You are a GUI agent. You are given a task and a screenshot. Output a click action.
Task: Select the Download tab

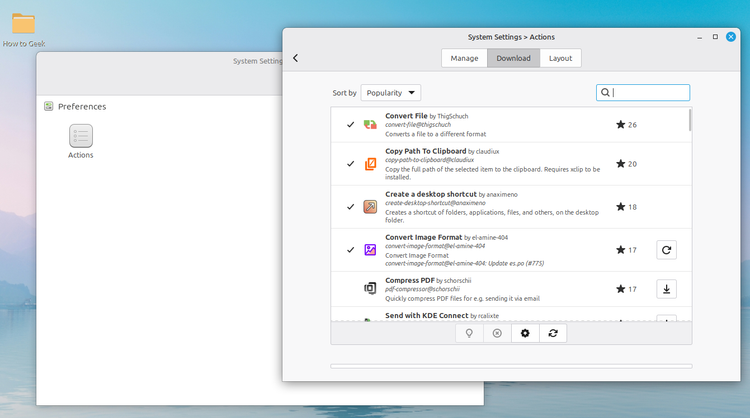(x=514, y=58)
